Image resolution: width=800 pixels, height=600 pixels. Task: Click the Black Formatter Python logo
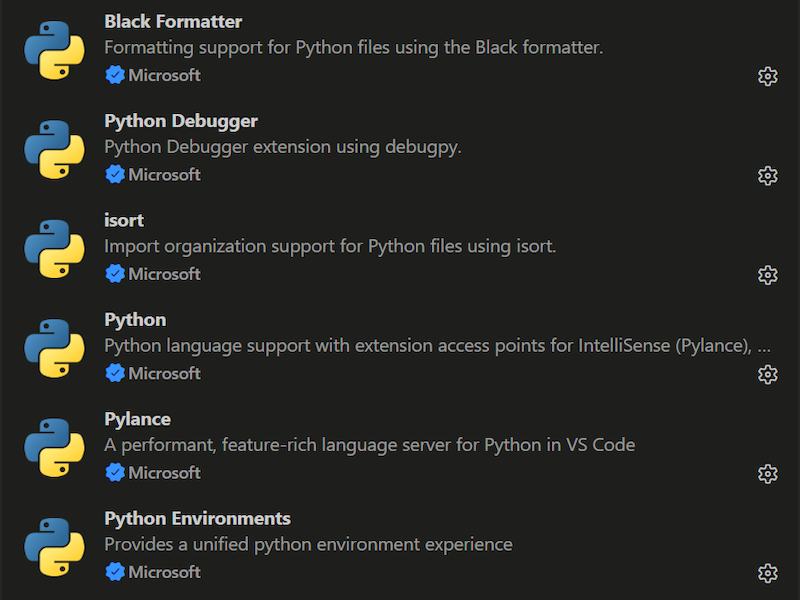55,50
